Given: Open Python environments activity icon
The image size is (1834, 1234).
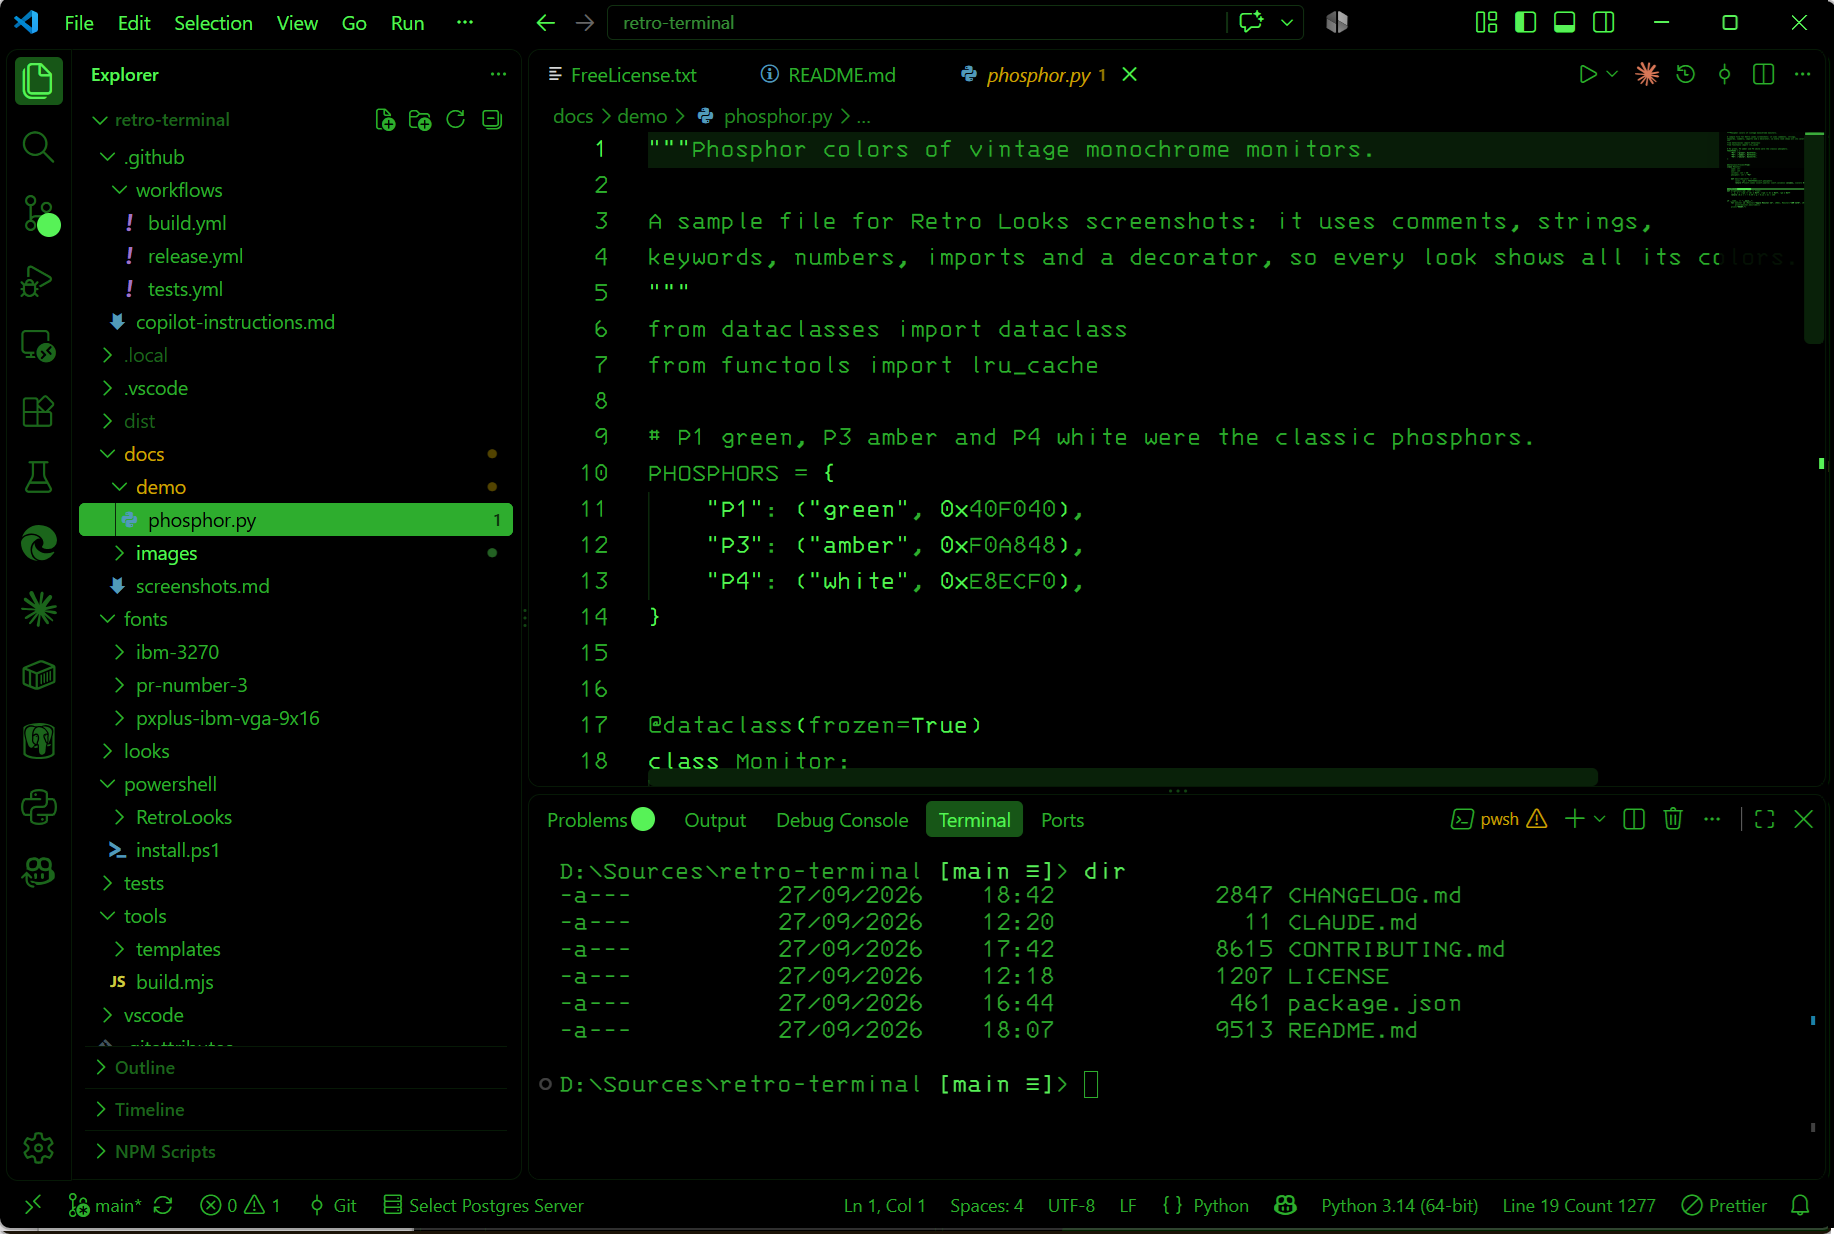Looking at the screenshot, I should tap(38, 807).
